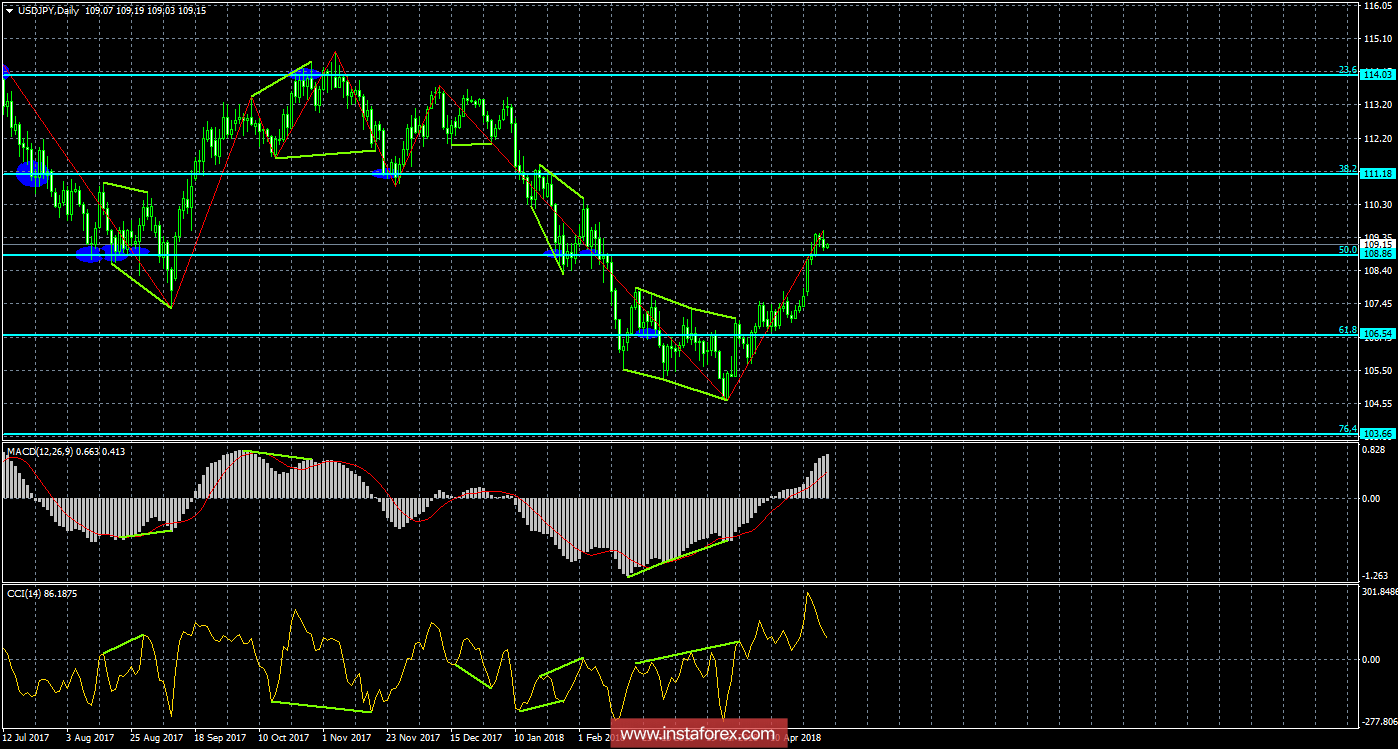
Task: Click the USDJPY,Daily chart title
Action: (x=49, y=9)
